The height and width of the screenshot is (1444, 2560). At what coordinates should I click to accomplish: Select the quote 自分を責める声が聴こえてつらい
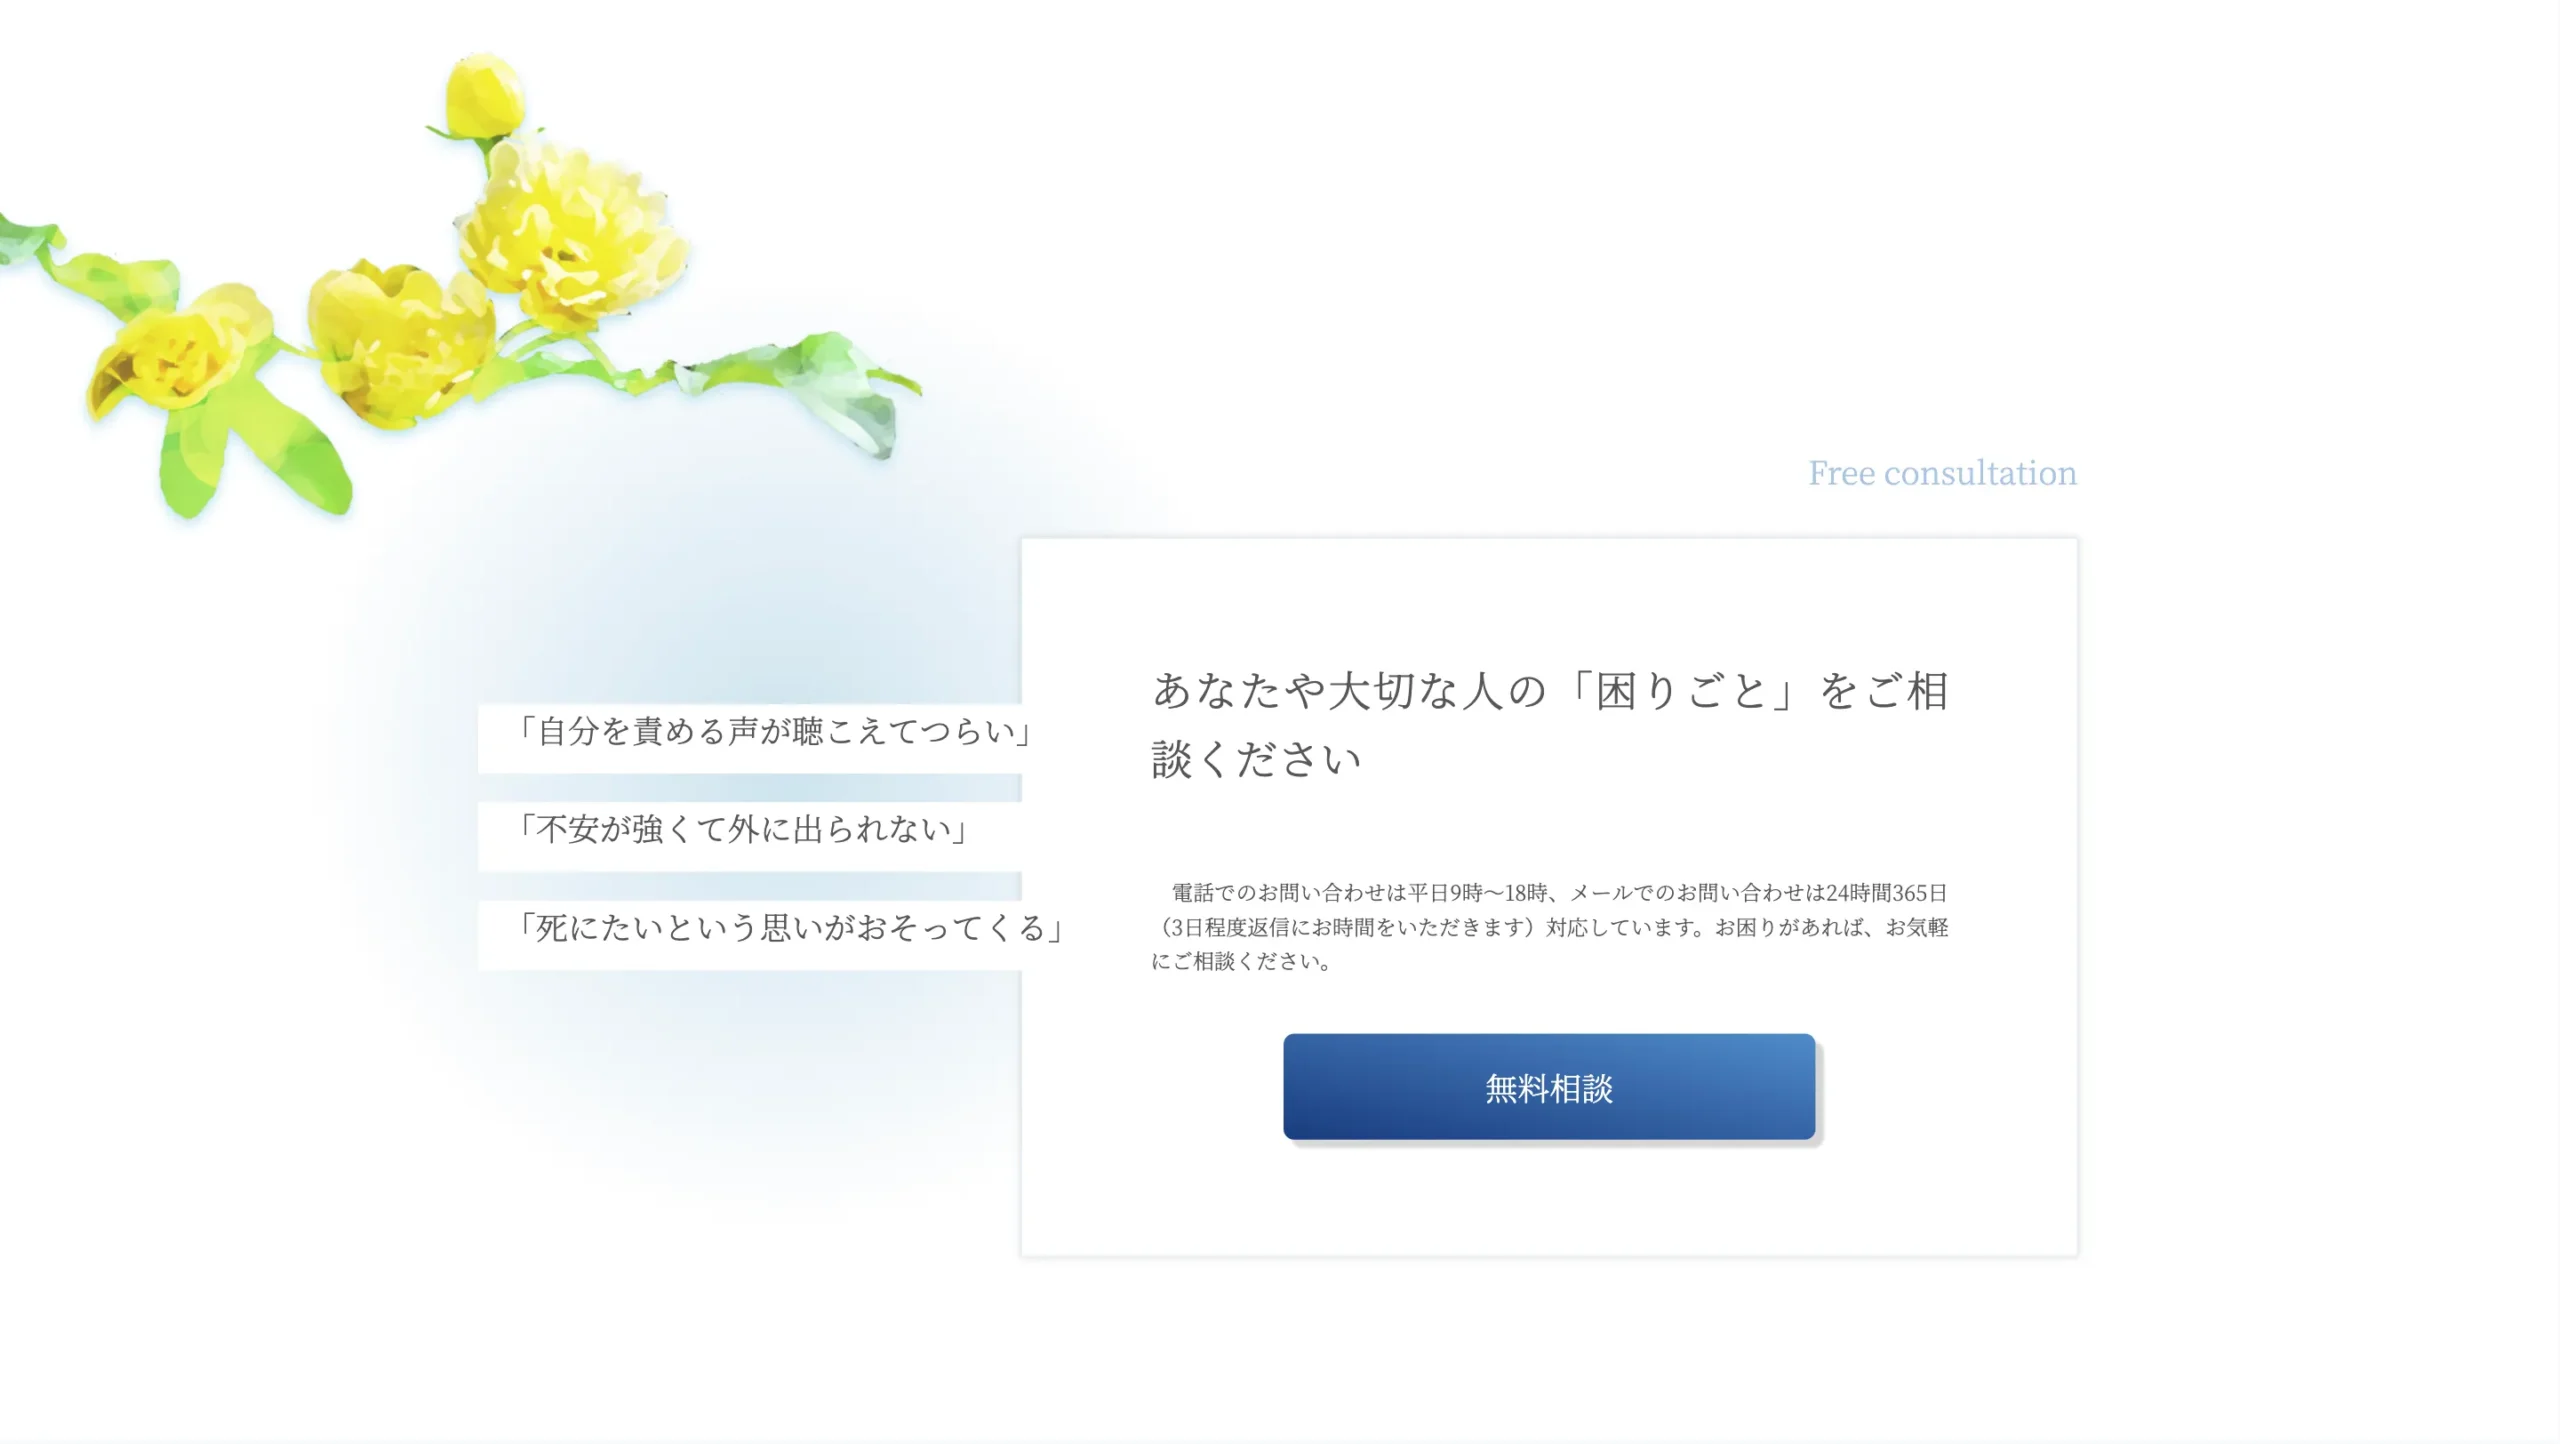pos(772,732)
